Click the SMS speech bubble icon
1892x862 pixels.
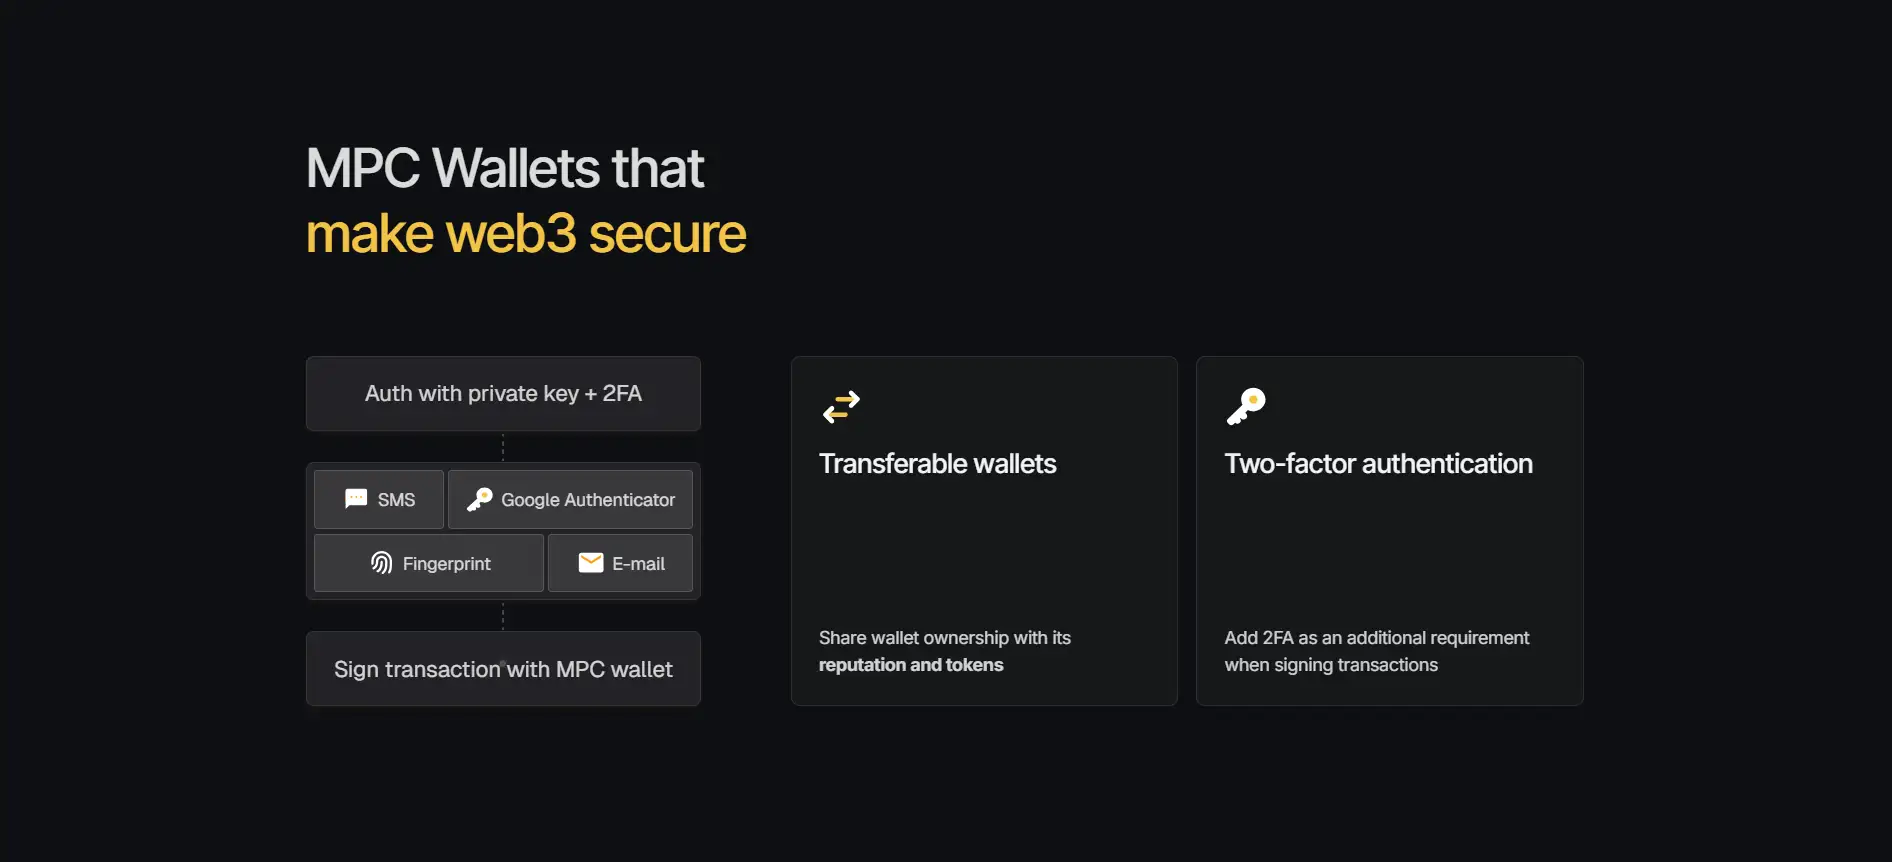356,499
